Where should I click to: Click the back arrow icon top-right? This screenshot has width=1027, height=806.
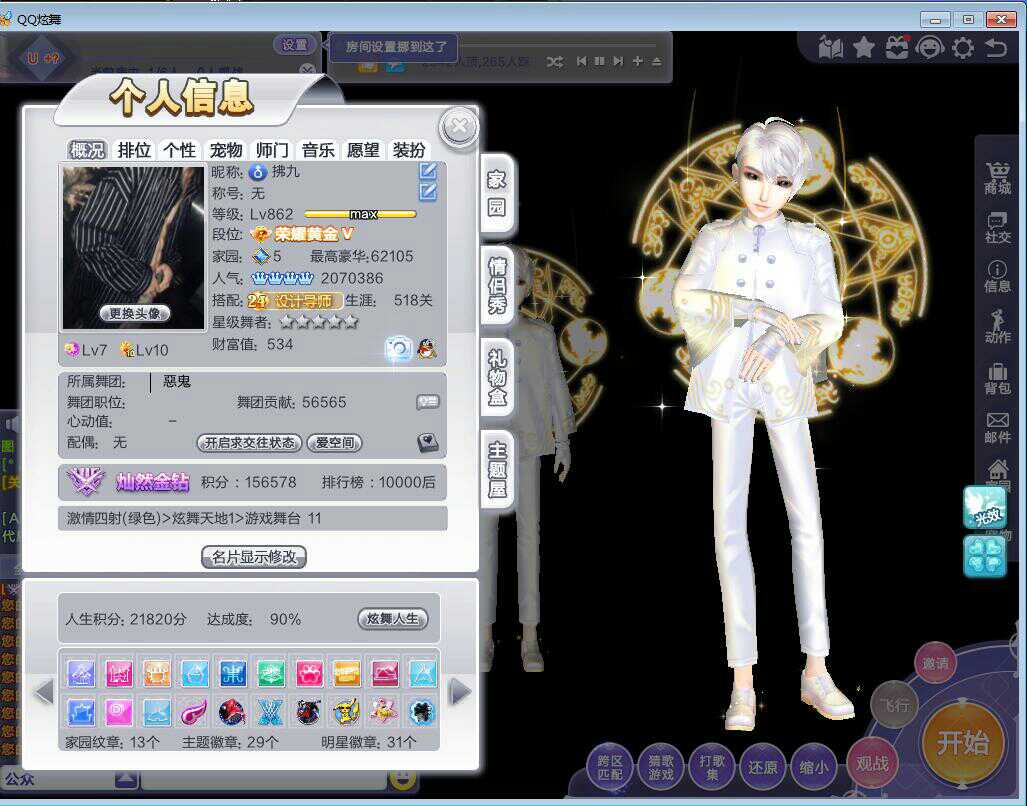coord(996,48)
